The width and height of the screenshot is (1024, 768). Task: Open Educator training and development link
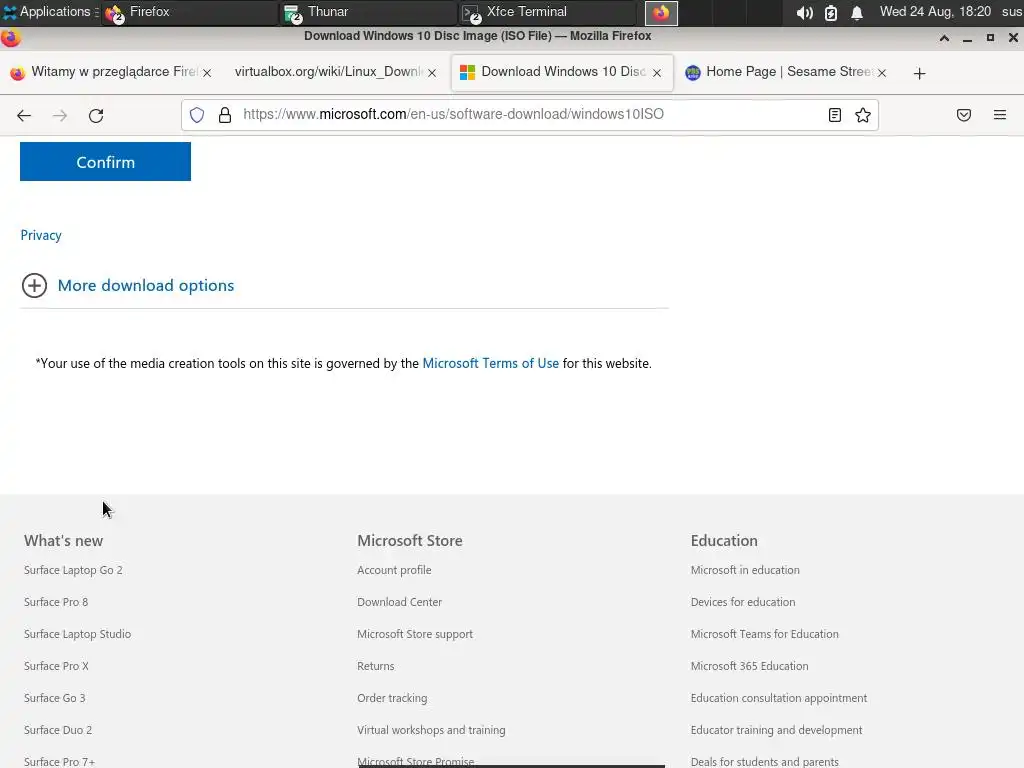click(776, 730)
